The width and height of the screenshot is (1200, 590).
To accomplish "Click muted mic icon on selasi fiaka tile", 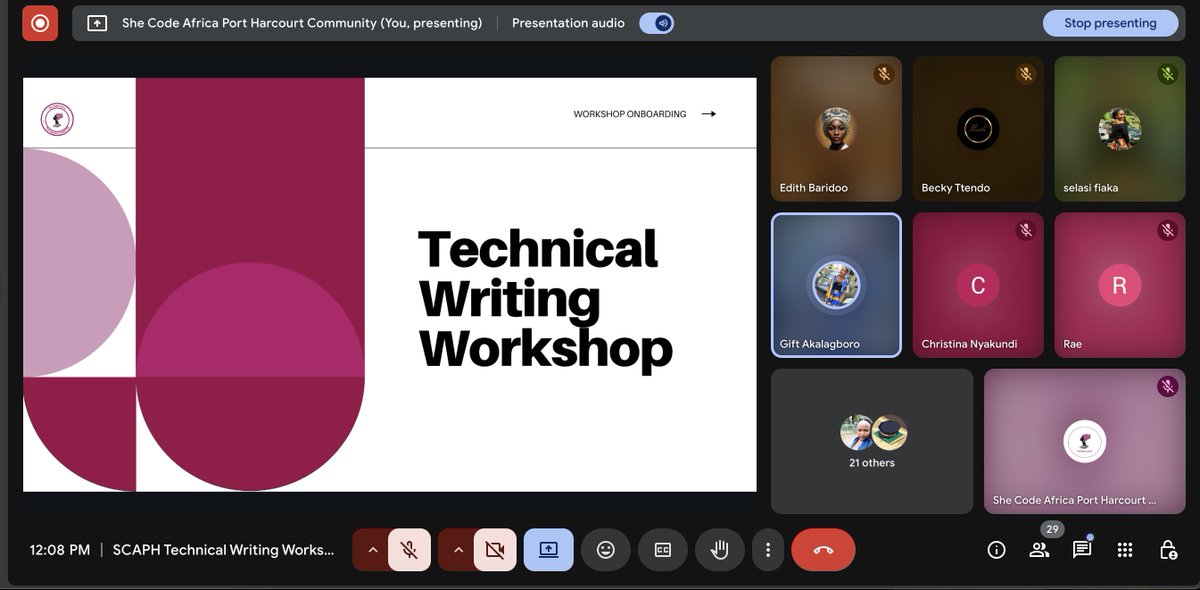I will 1167,74.
